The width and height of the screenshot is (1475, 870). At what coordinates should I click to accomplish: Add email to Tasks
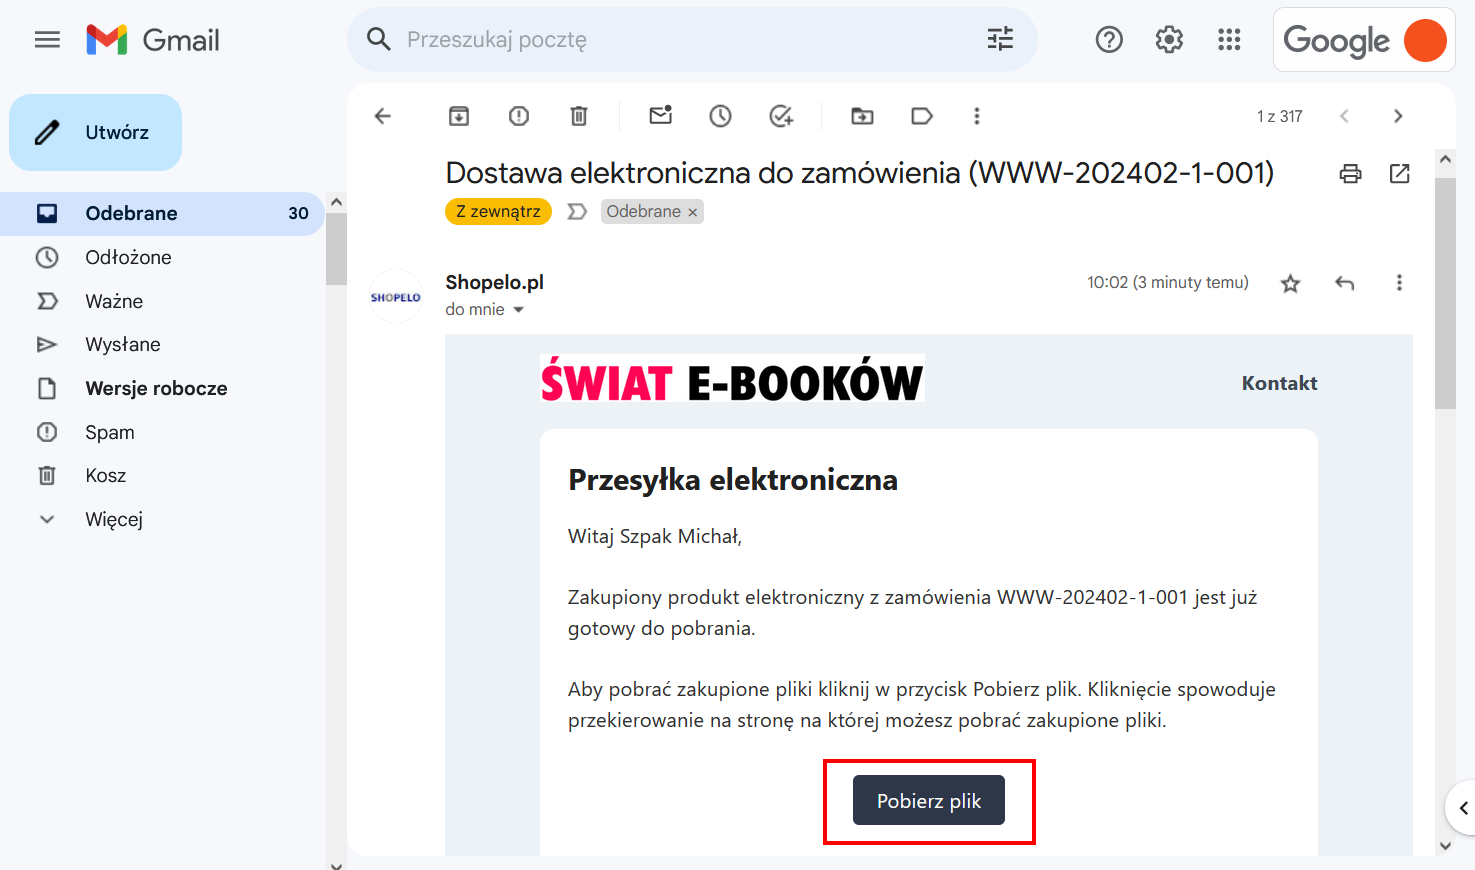click(781, 116)
